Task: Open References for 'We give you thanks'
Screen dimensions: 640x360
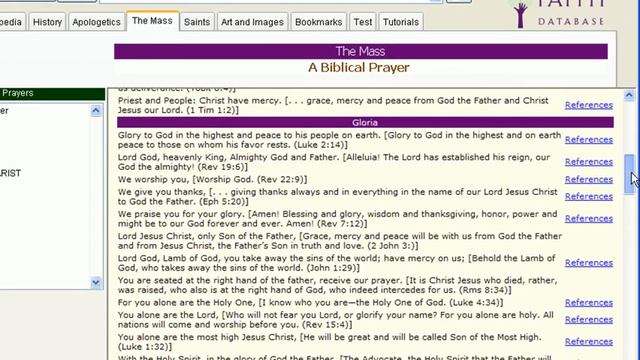Action: pyautogui.click(x=589, y=197)
